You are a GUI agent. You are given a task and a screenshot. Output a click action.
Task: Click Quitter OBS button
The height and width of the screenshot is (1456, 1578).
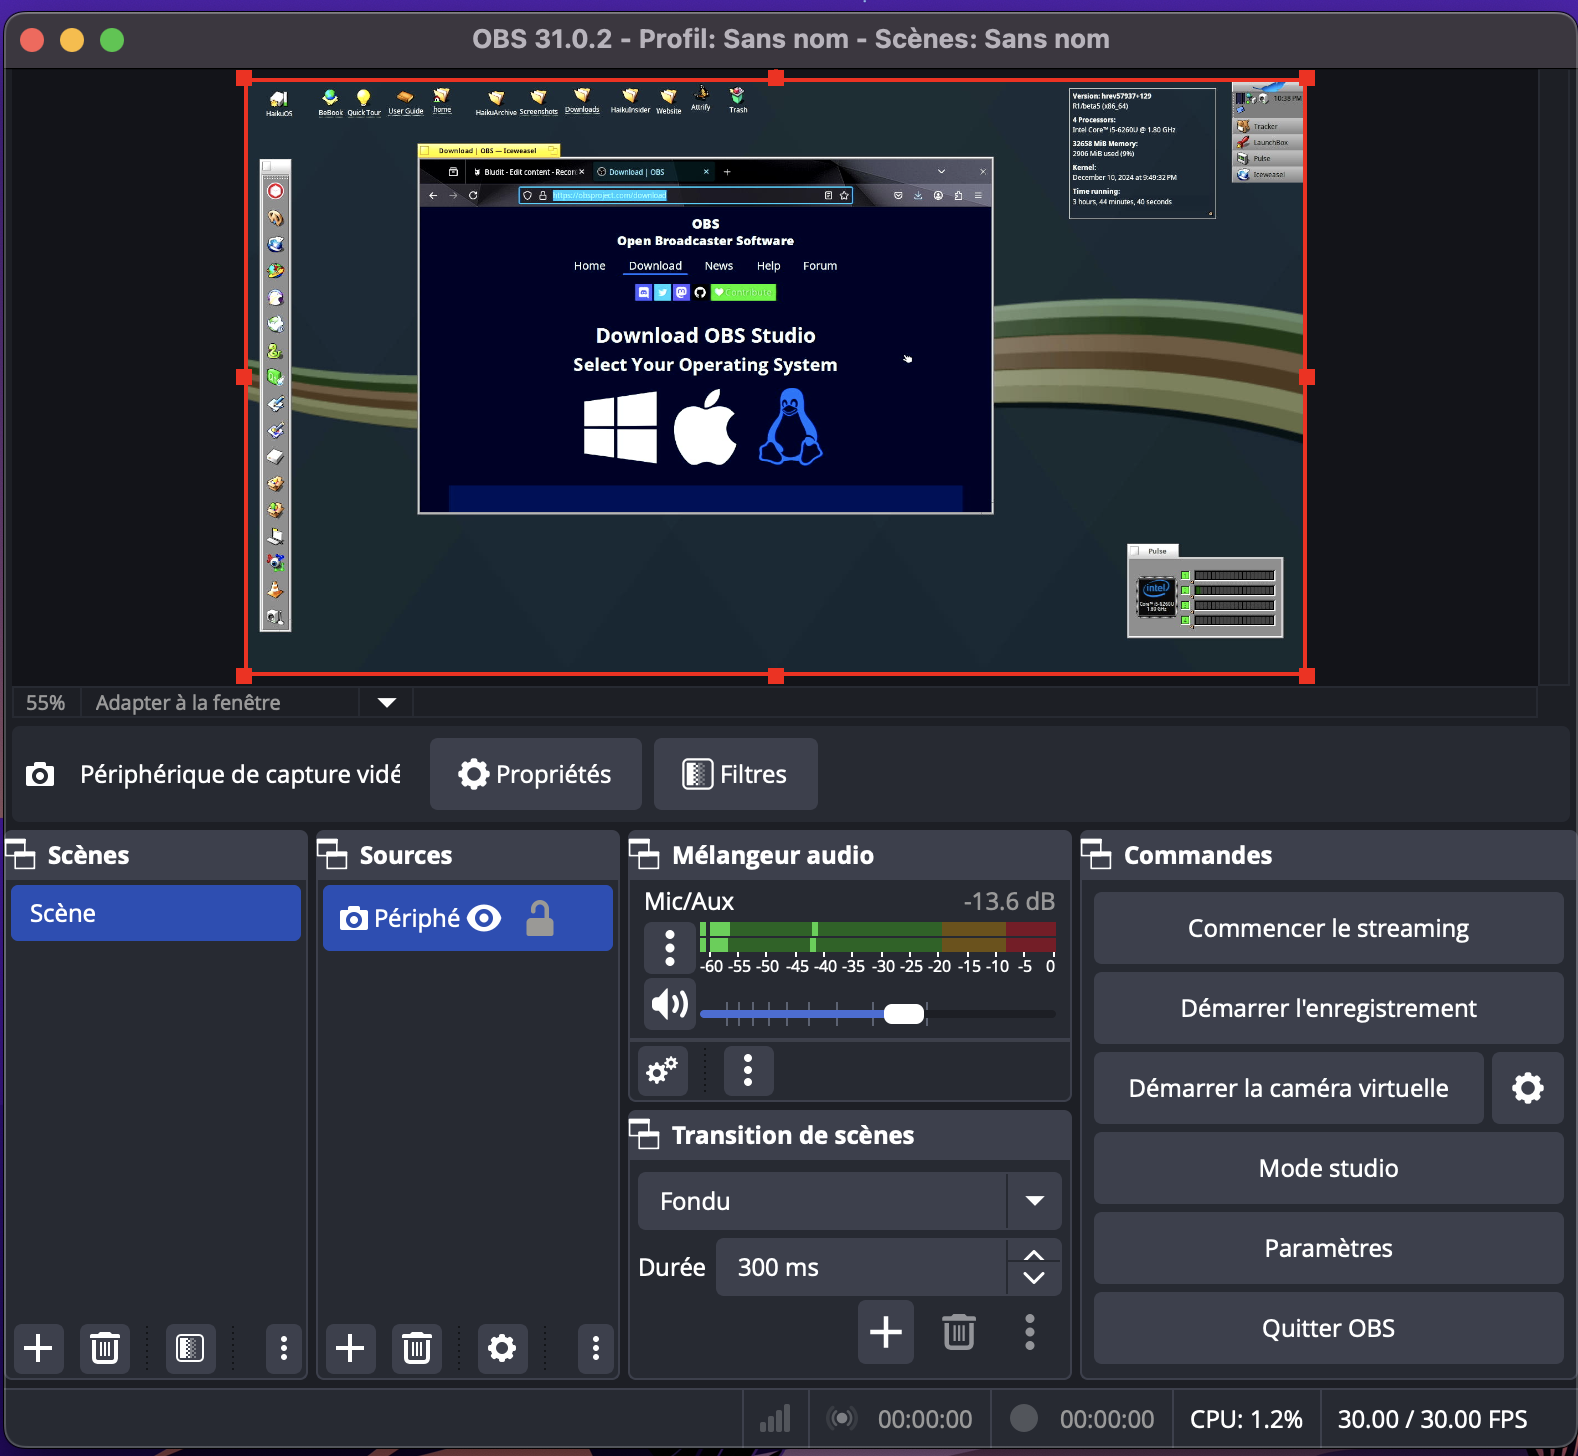(x=1328, y=1328)
